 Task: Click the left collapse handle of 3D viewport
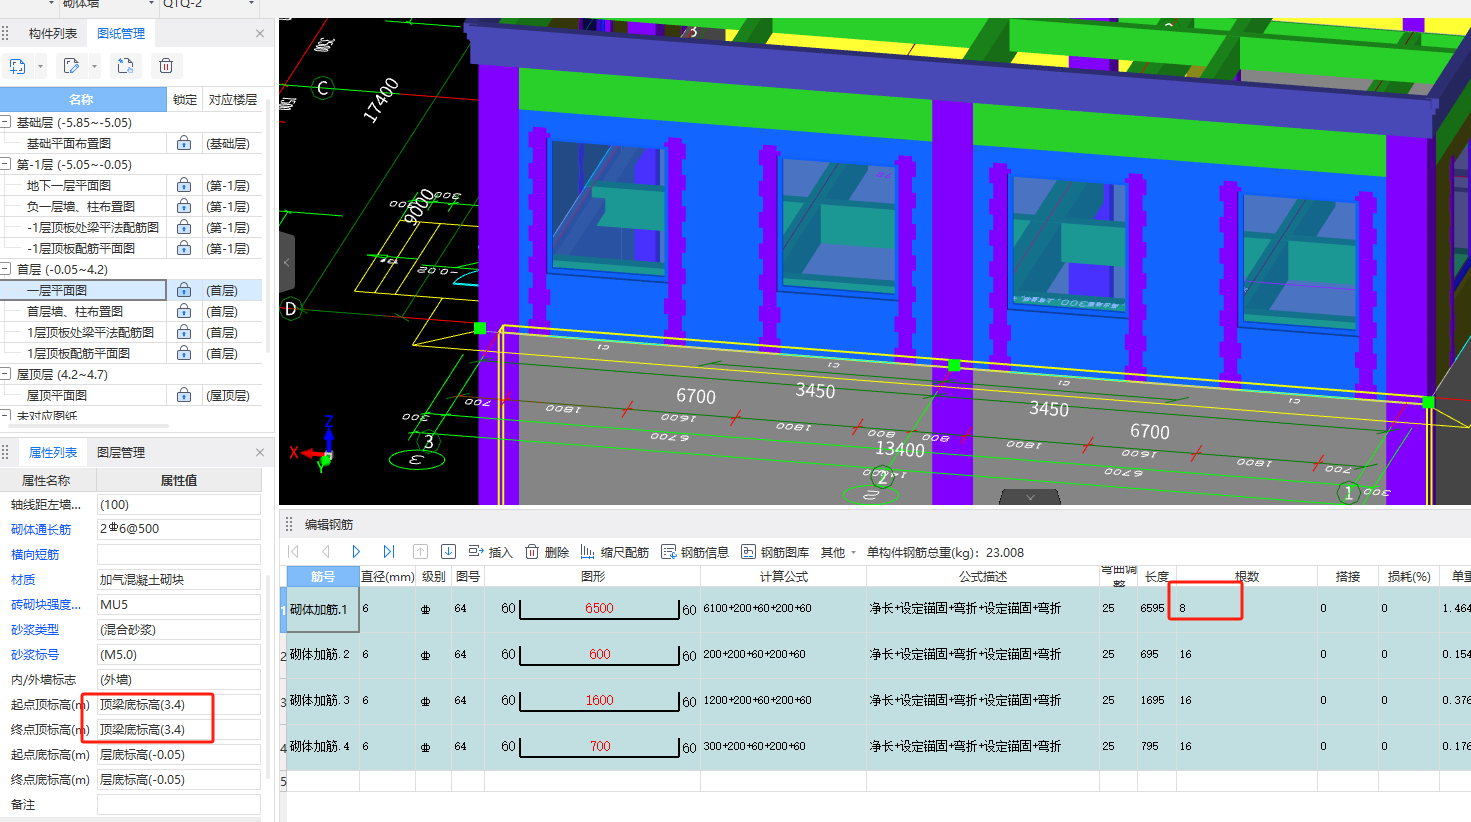coord(287,262)
